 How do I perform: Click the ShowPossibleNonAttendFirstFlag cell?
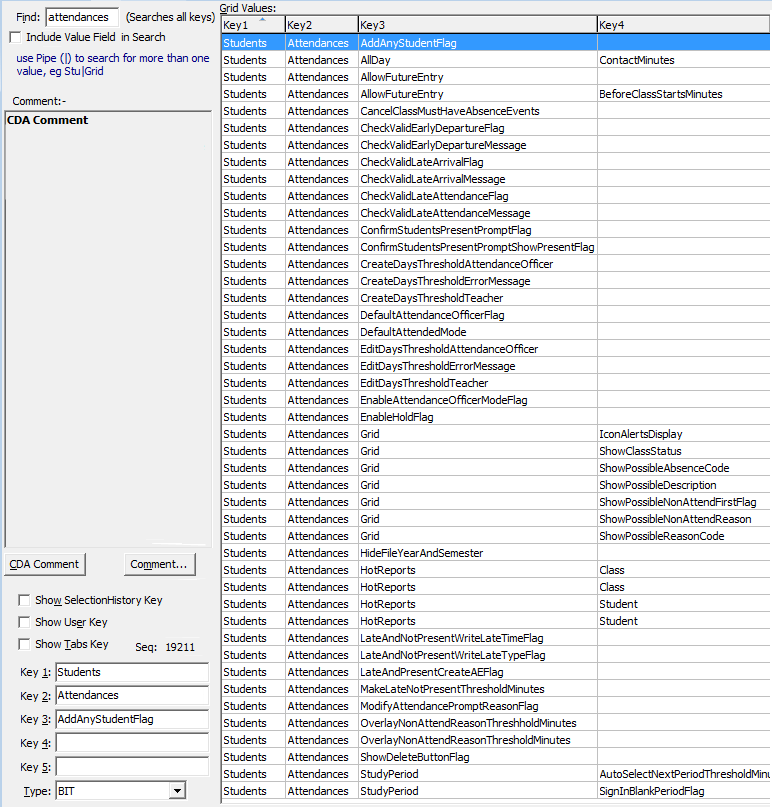click(684, 501)
